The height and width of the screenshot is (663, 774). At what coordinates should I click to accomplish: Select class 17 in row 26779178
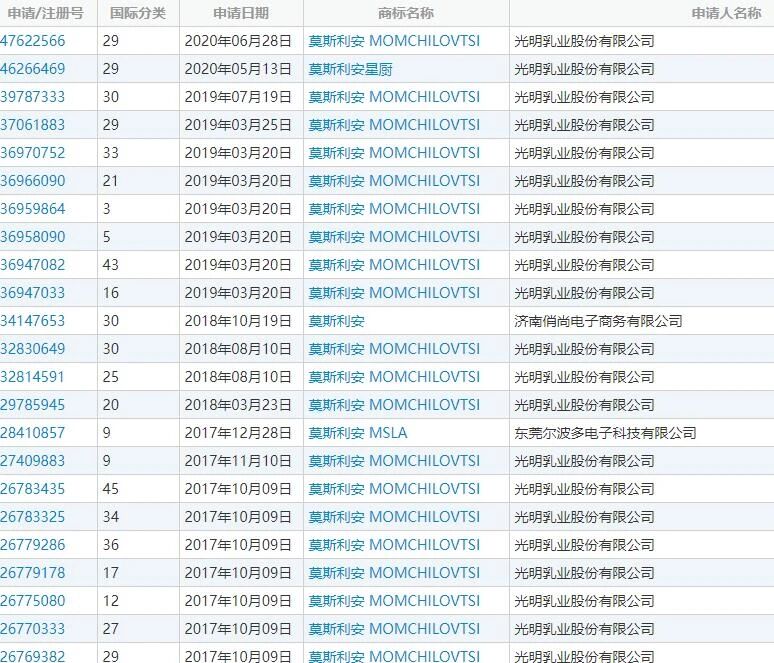[x=111, y=573]
